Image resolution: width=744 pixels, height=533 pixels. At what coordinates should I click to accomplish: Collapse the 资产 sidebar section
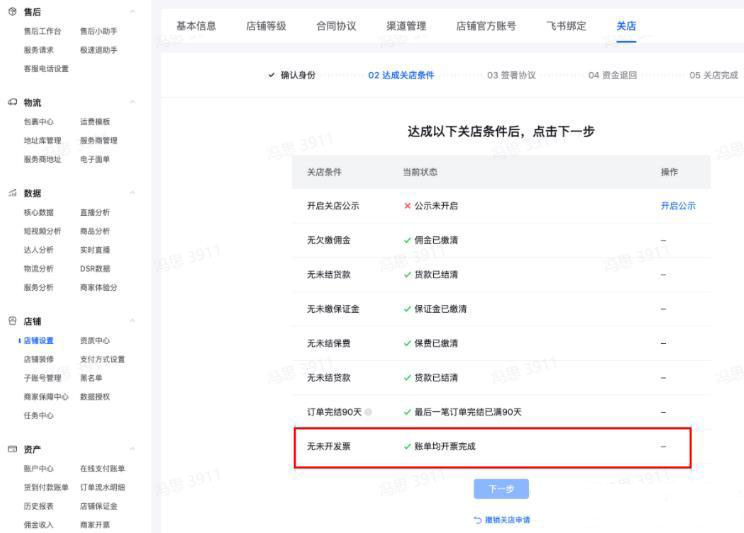(x=133, y=449)
